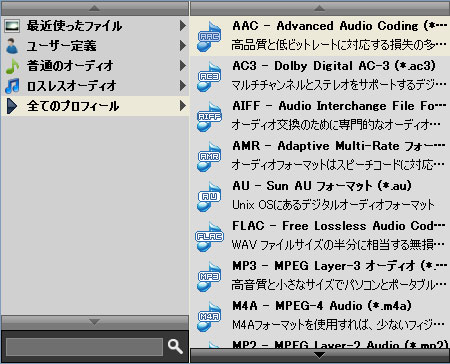Choose AAC - Advanced Audio Coding profile
The width and height of the screenshot is (450, 364).
(x=320, y=36)
